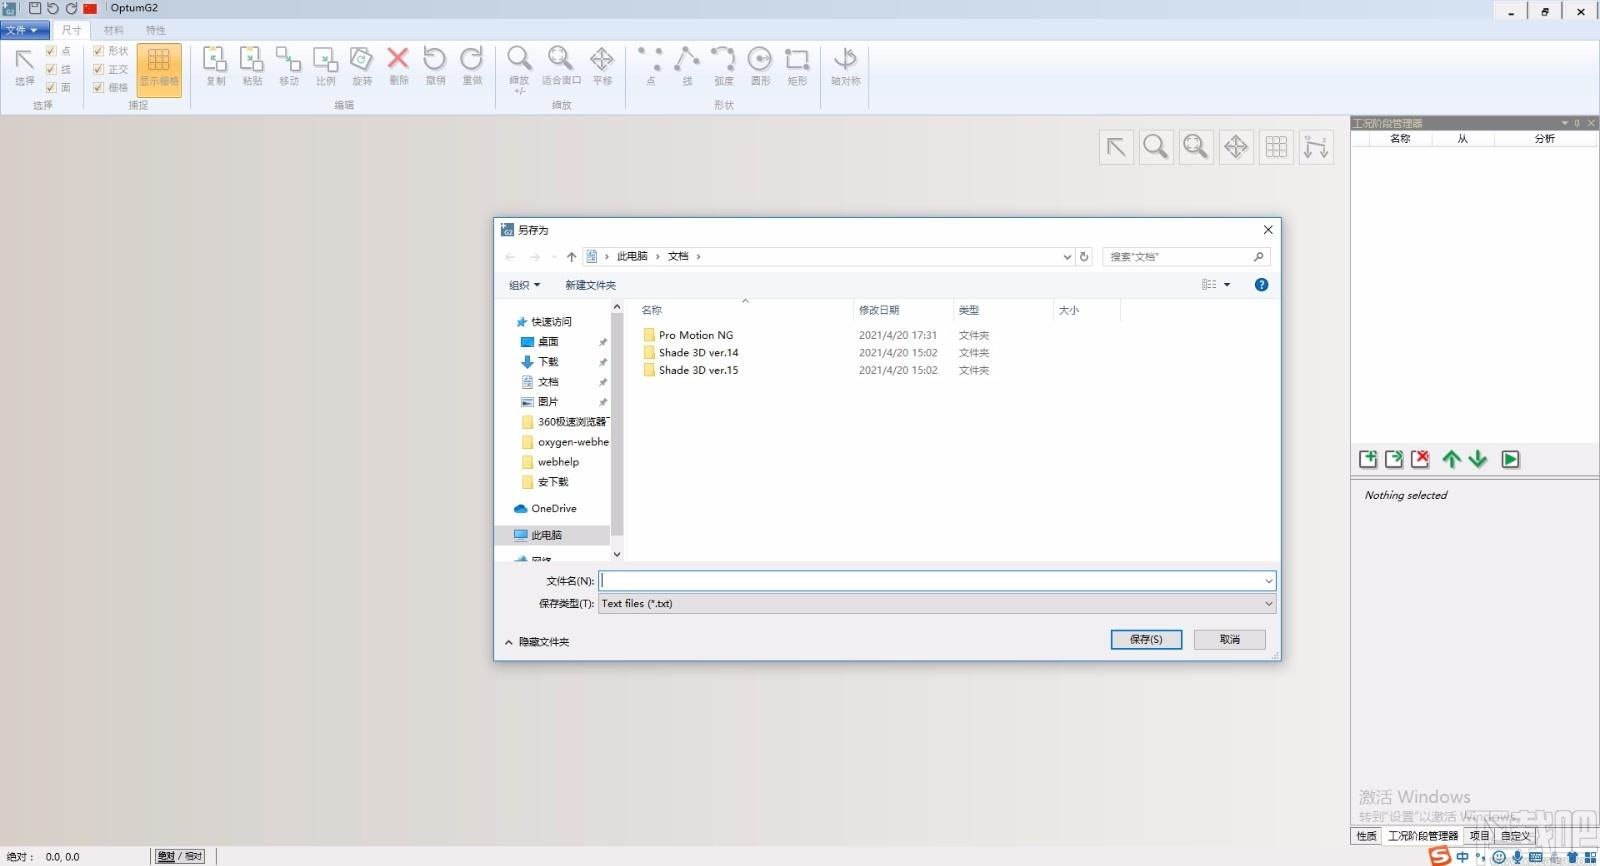
Task: Click the 重做 redo ribbon icon
Action: [x=472, y=66]
